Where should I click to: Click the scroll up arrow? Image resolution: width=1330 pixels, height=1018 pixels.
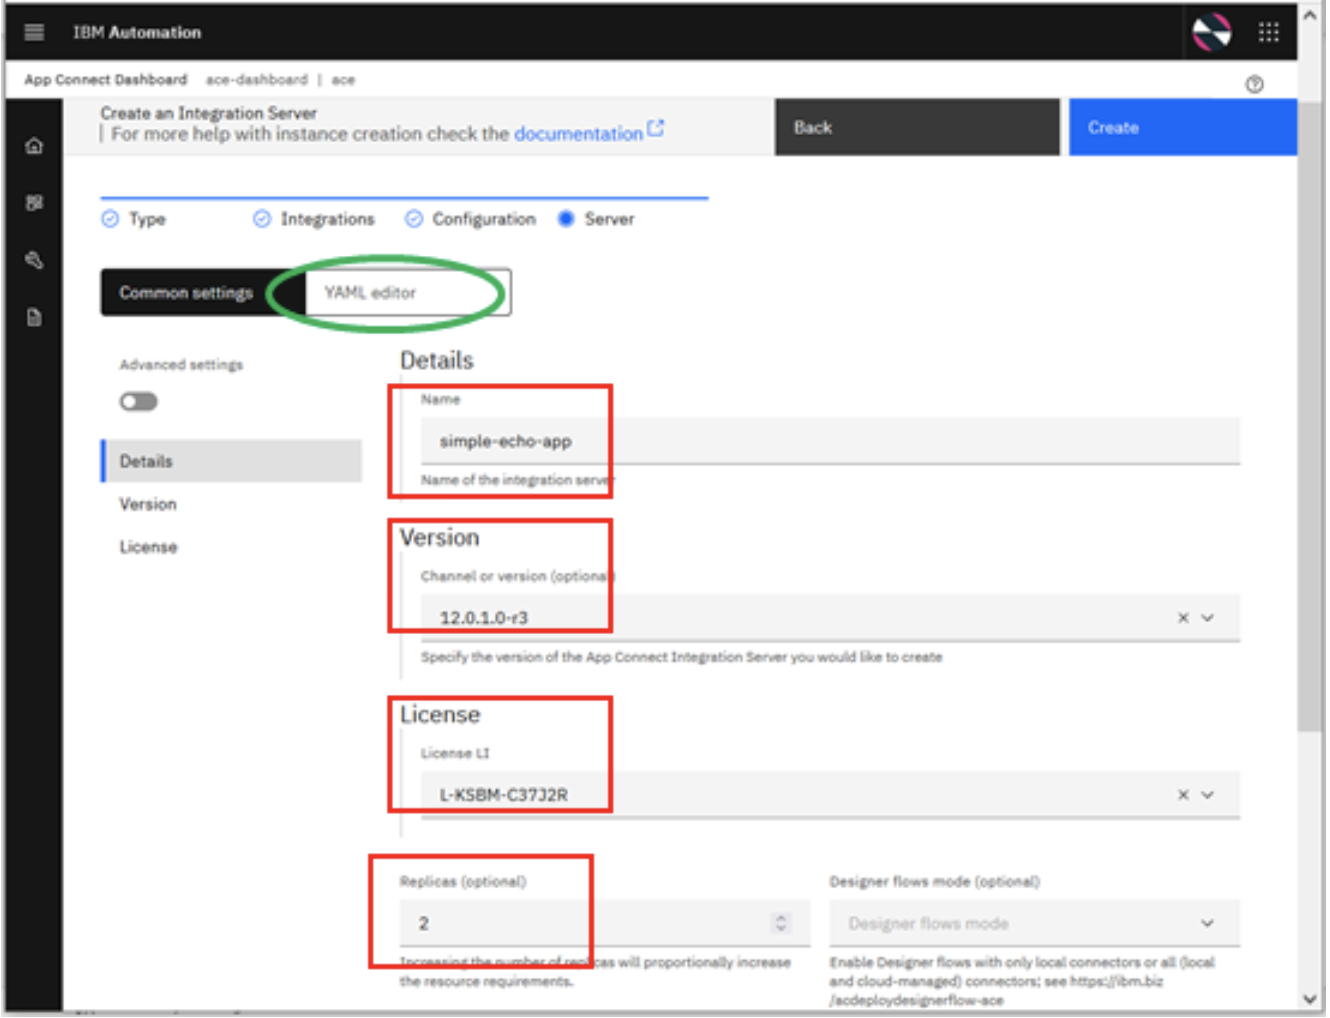[1310, 15]
